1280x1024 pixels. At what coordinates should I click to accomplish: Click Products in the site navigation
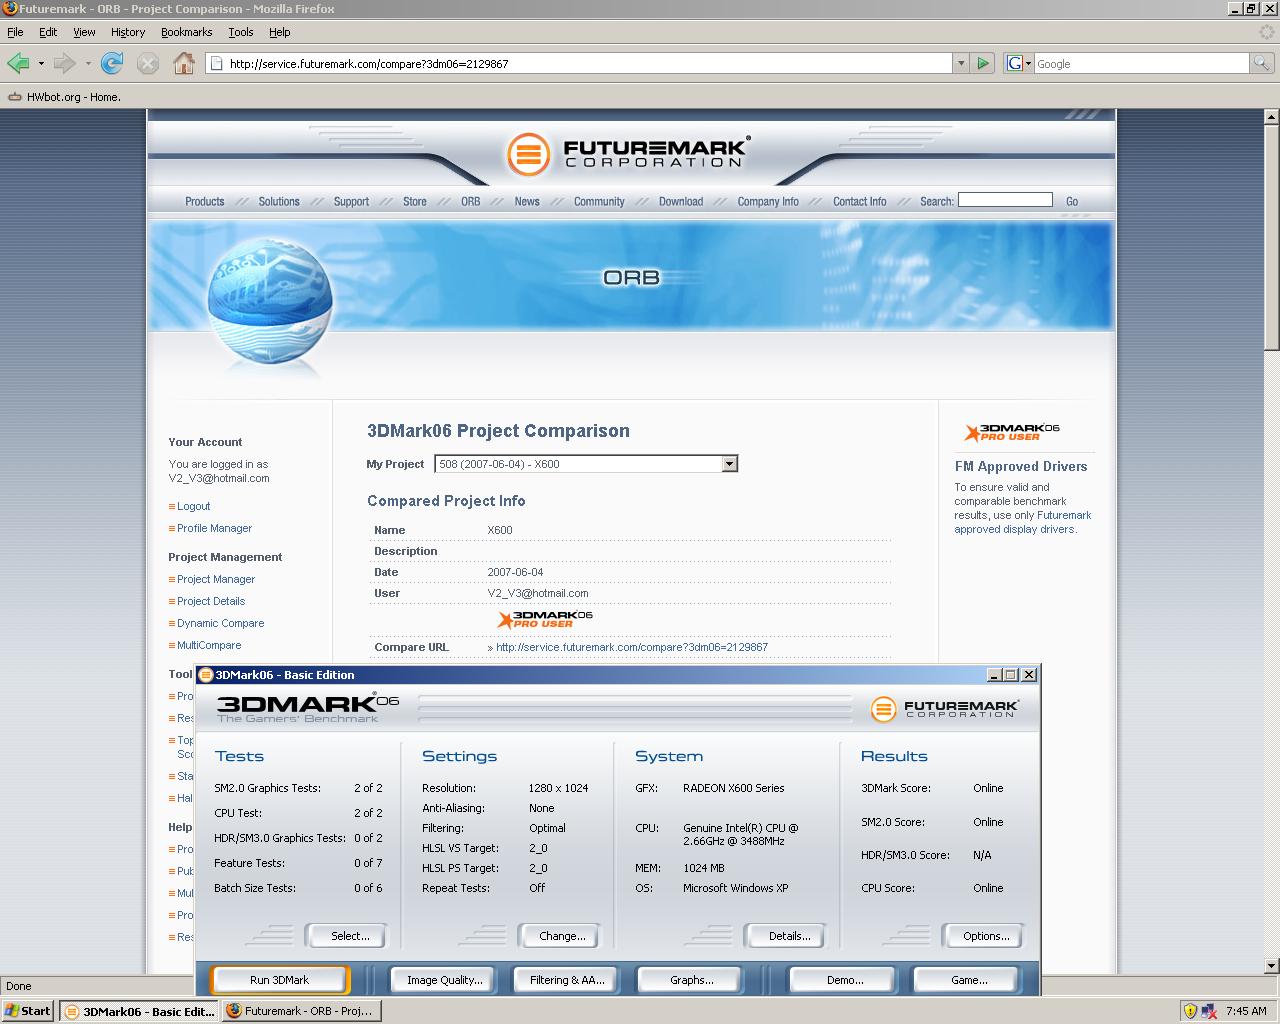click(x=205, y=201)
